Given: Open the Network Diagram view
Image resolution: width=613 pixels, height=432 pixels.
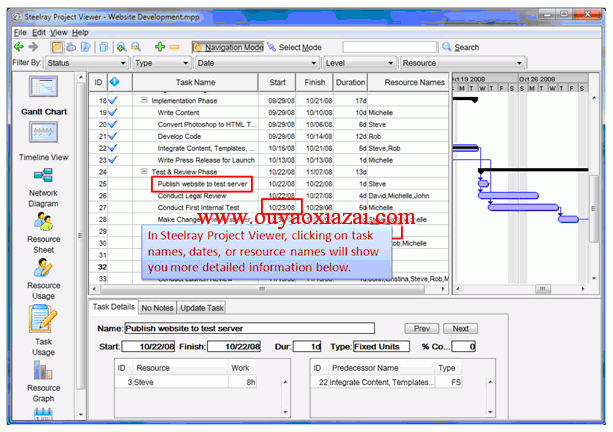Looking at the screenshot, I should pos(43,176).
